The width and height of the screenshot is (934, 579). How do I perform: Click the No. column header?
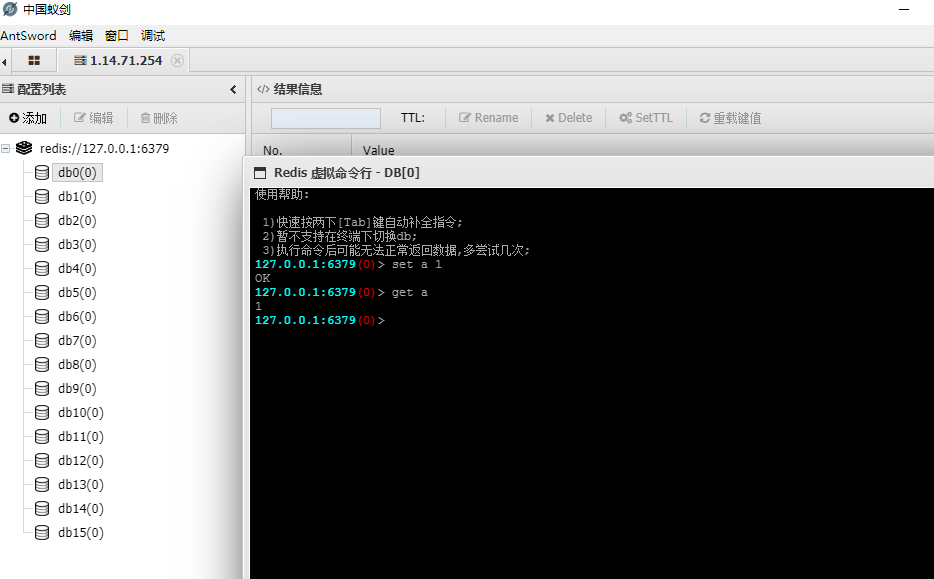(273, 151)
